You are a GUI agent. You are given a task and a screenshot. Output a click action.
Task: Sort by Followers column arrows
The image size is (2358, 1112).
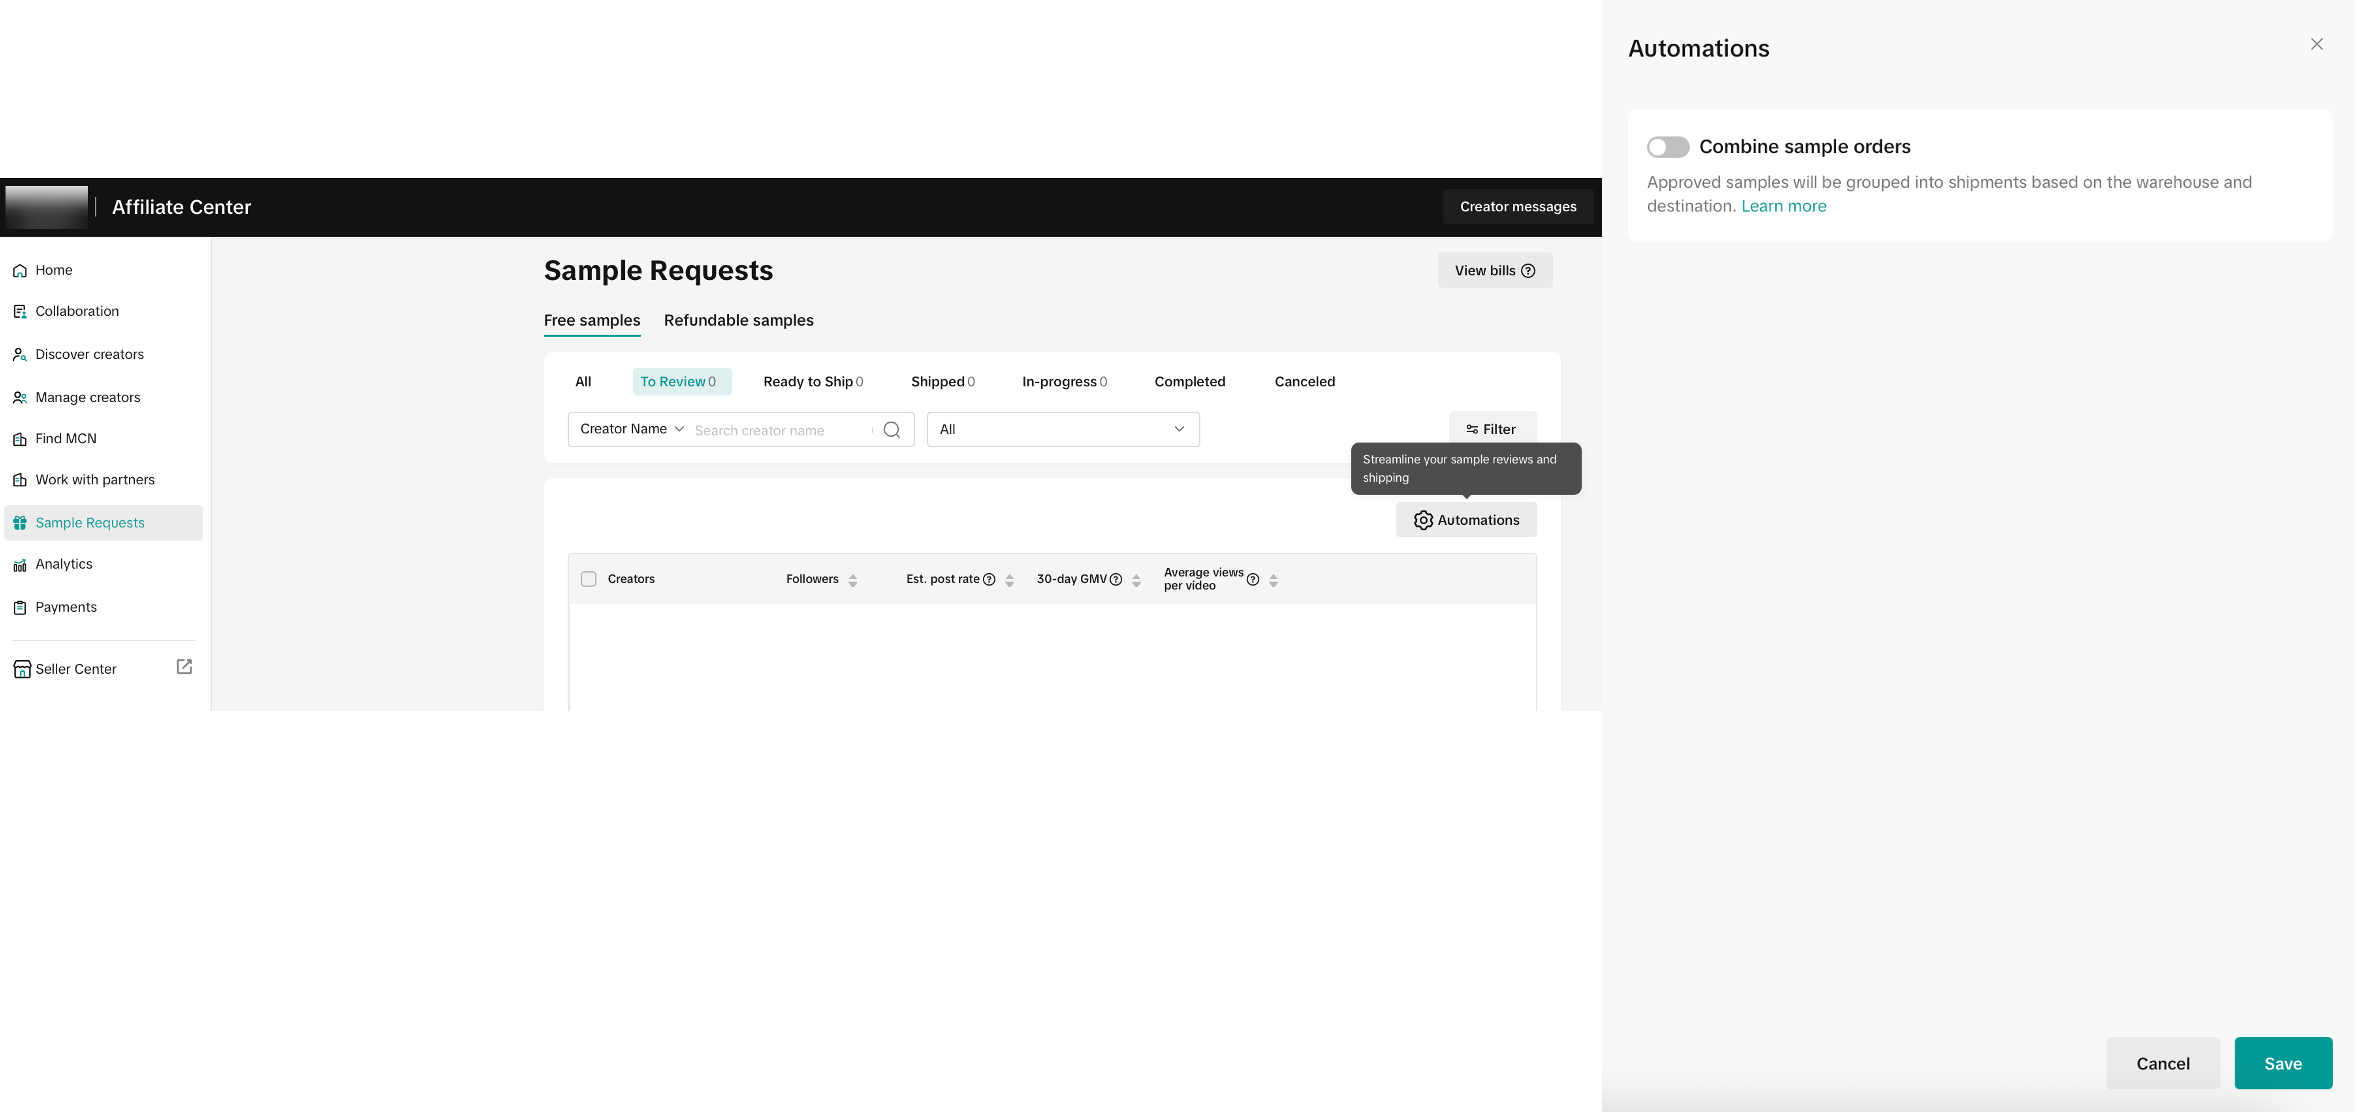click(853, 580)
